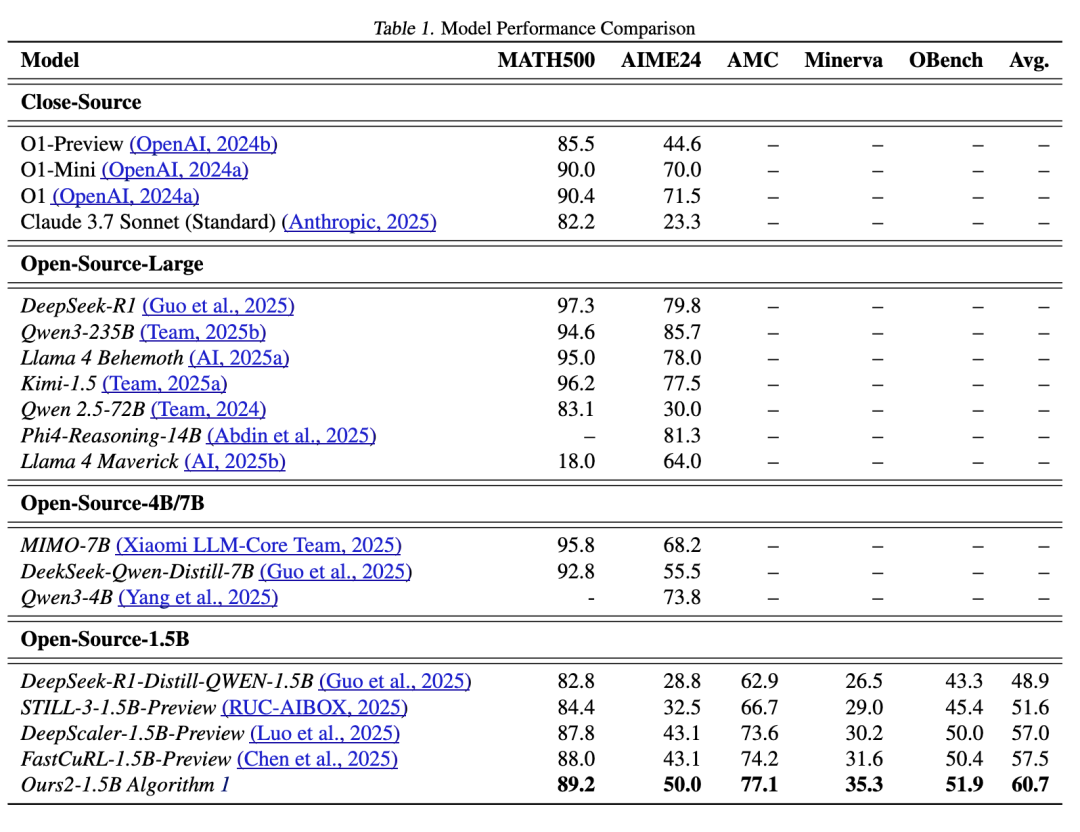
Task: Open the (AI, 2025b) Llama 4 Maverick citation
Action: click(235, 461)
